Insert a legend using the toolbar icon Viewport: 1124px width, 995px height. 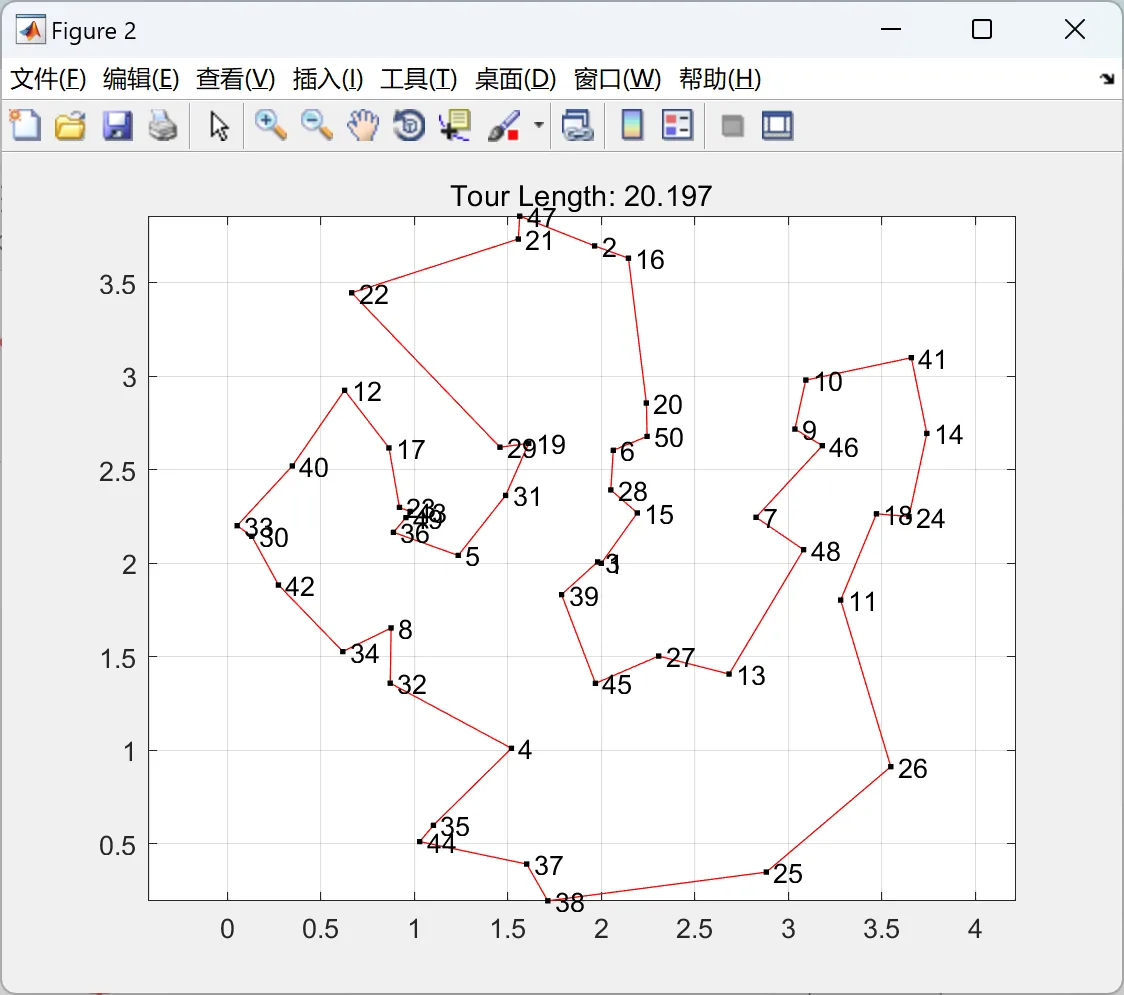(x=677, y=125)
